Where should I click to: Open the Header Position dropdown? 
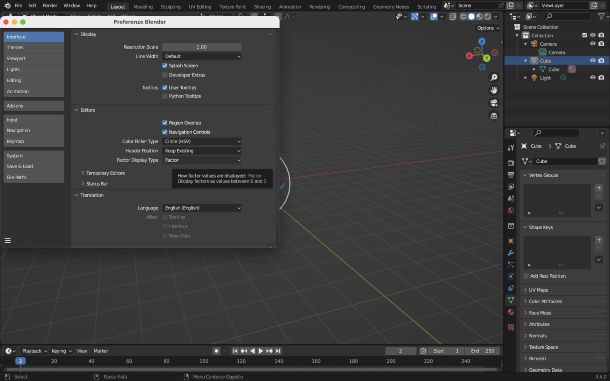202,151
